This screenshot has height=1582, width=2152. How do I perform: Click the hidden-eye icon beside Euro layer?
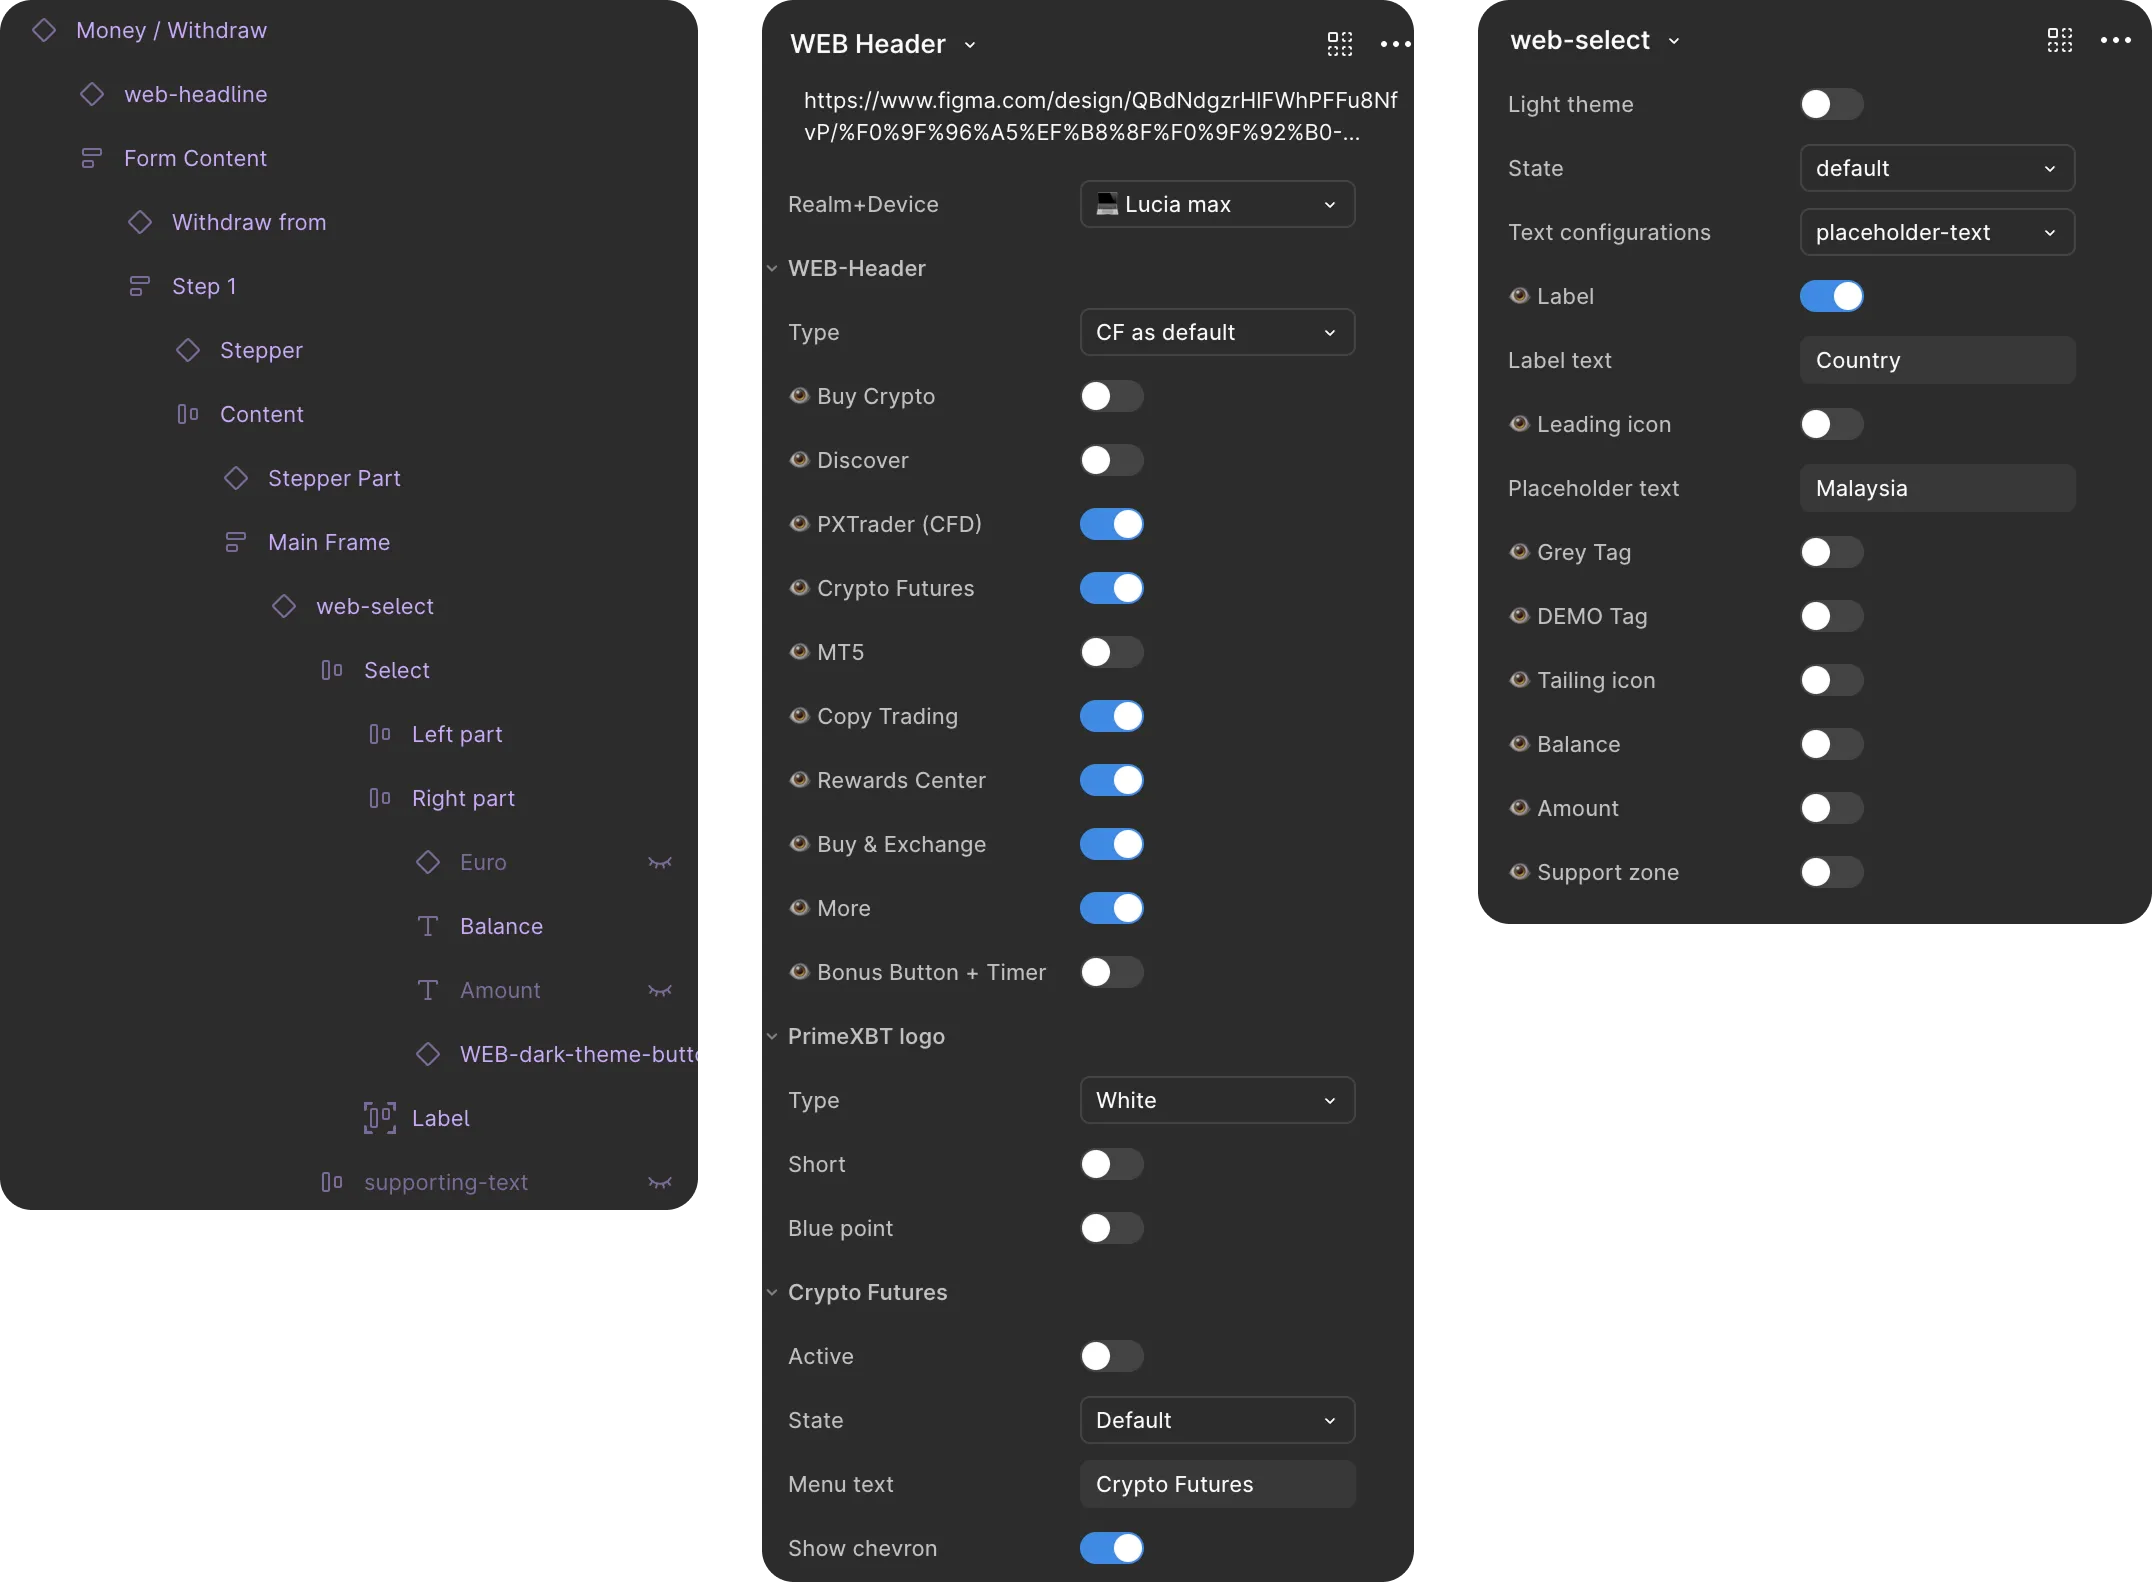coord(660,862)
